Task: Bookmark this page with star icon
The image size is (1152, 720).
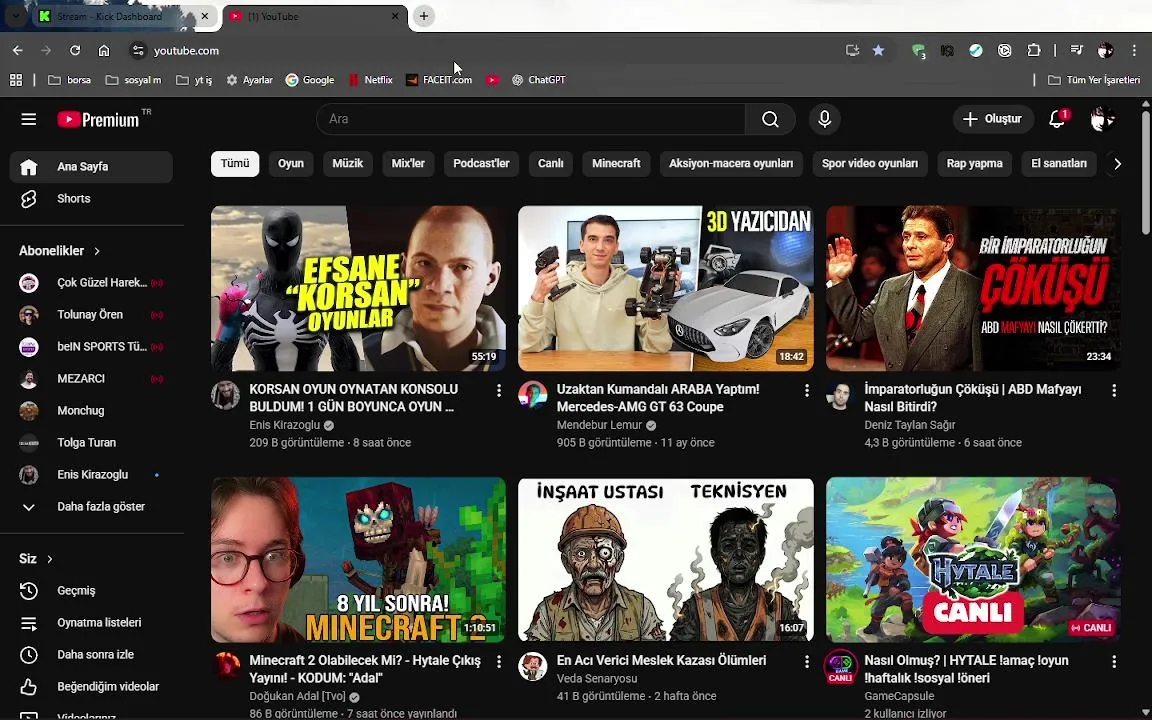Action: [878, 51]
